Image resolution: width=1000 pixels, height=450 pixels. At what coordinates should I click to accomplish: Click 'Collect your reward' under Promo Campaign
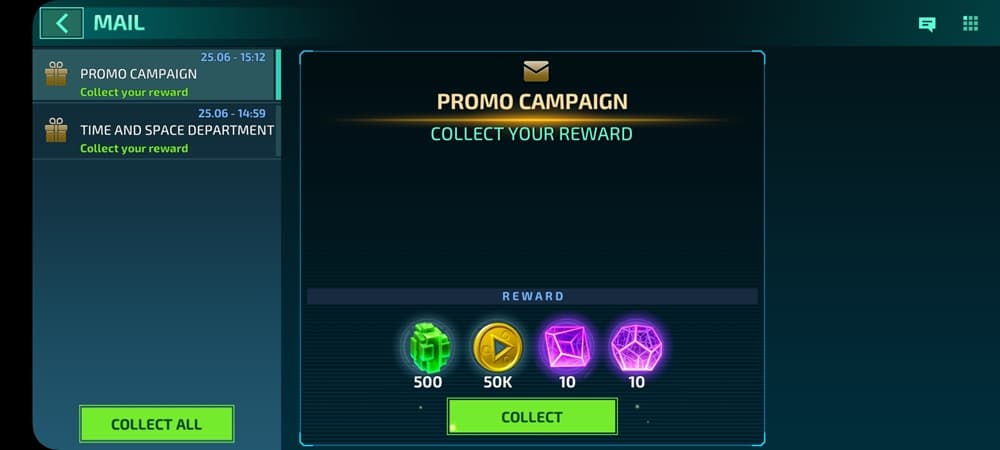[134, 92]
